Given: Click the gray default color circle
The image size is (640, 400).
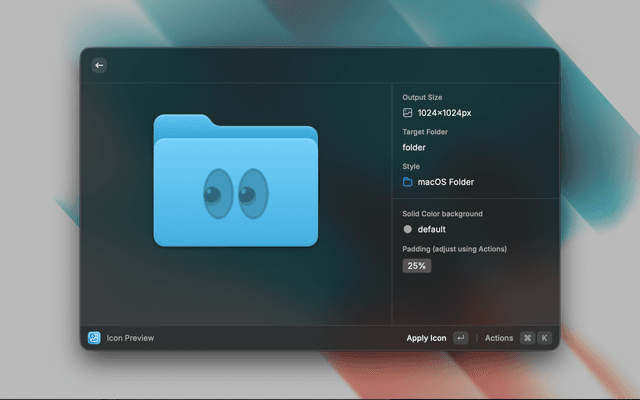Looking at the screenshot, I should tap(408, 229).
